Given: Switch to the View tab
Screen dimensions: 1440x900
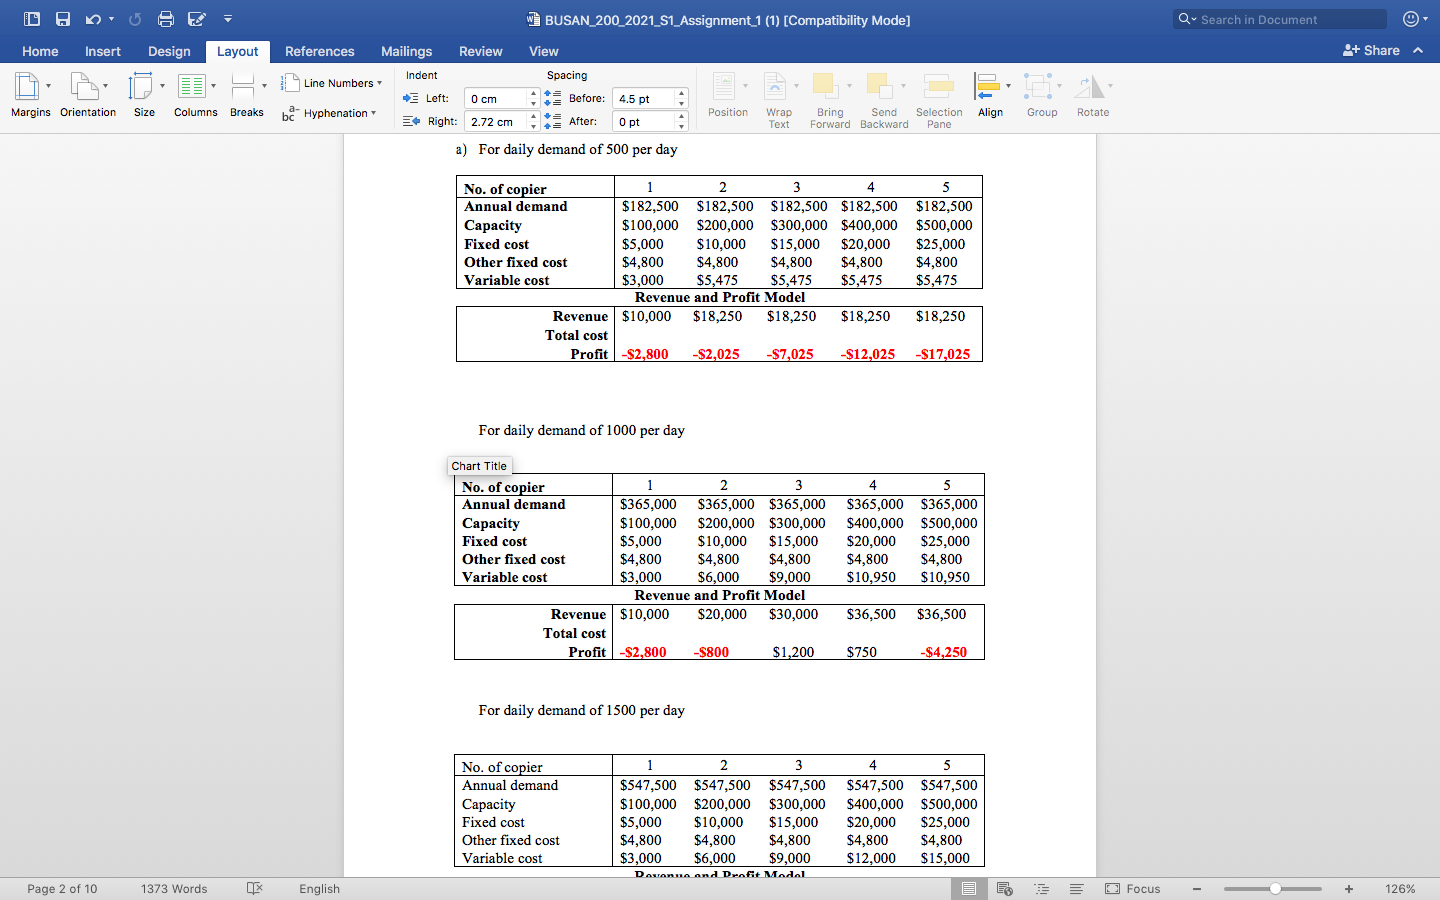Looking at the screenshot, I should tap(544, 51).
